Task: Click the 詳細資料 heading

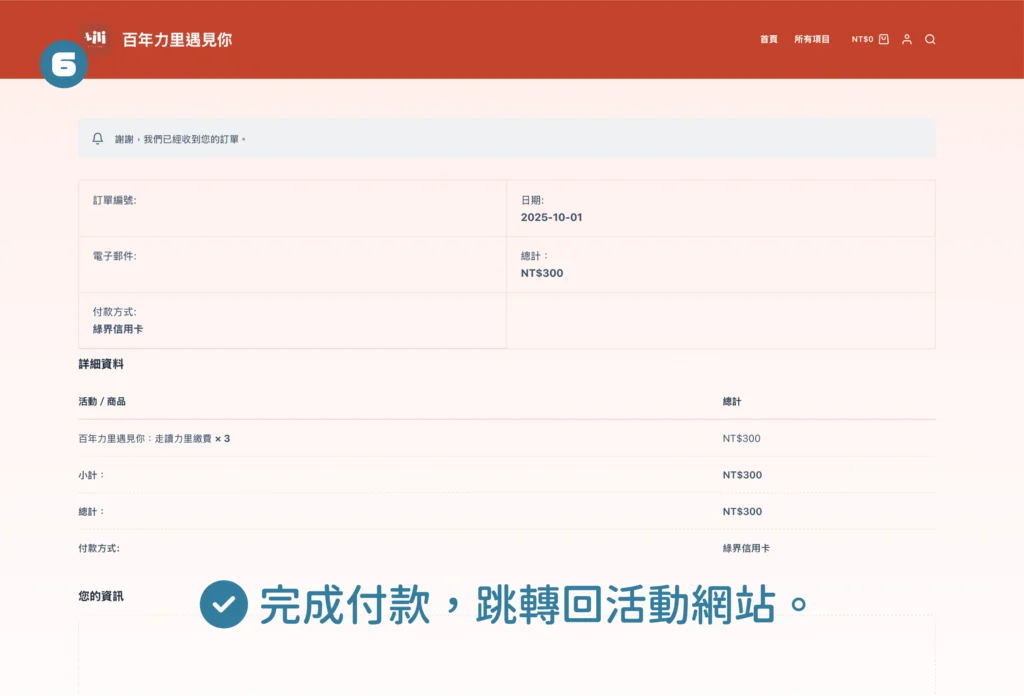Action: coord(101,364)
